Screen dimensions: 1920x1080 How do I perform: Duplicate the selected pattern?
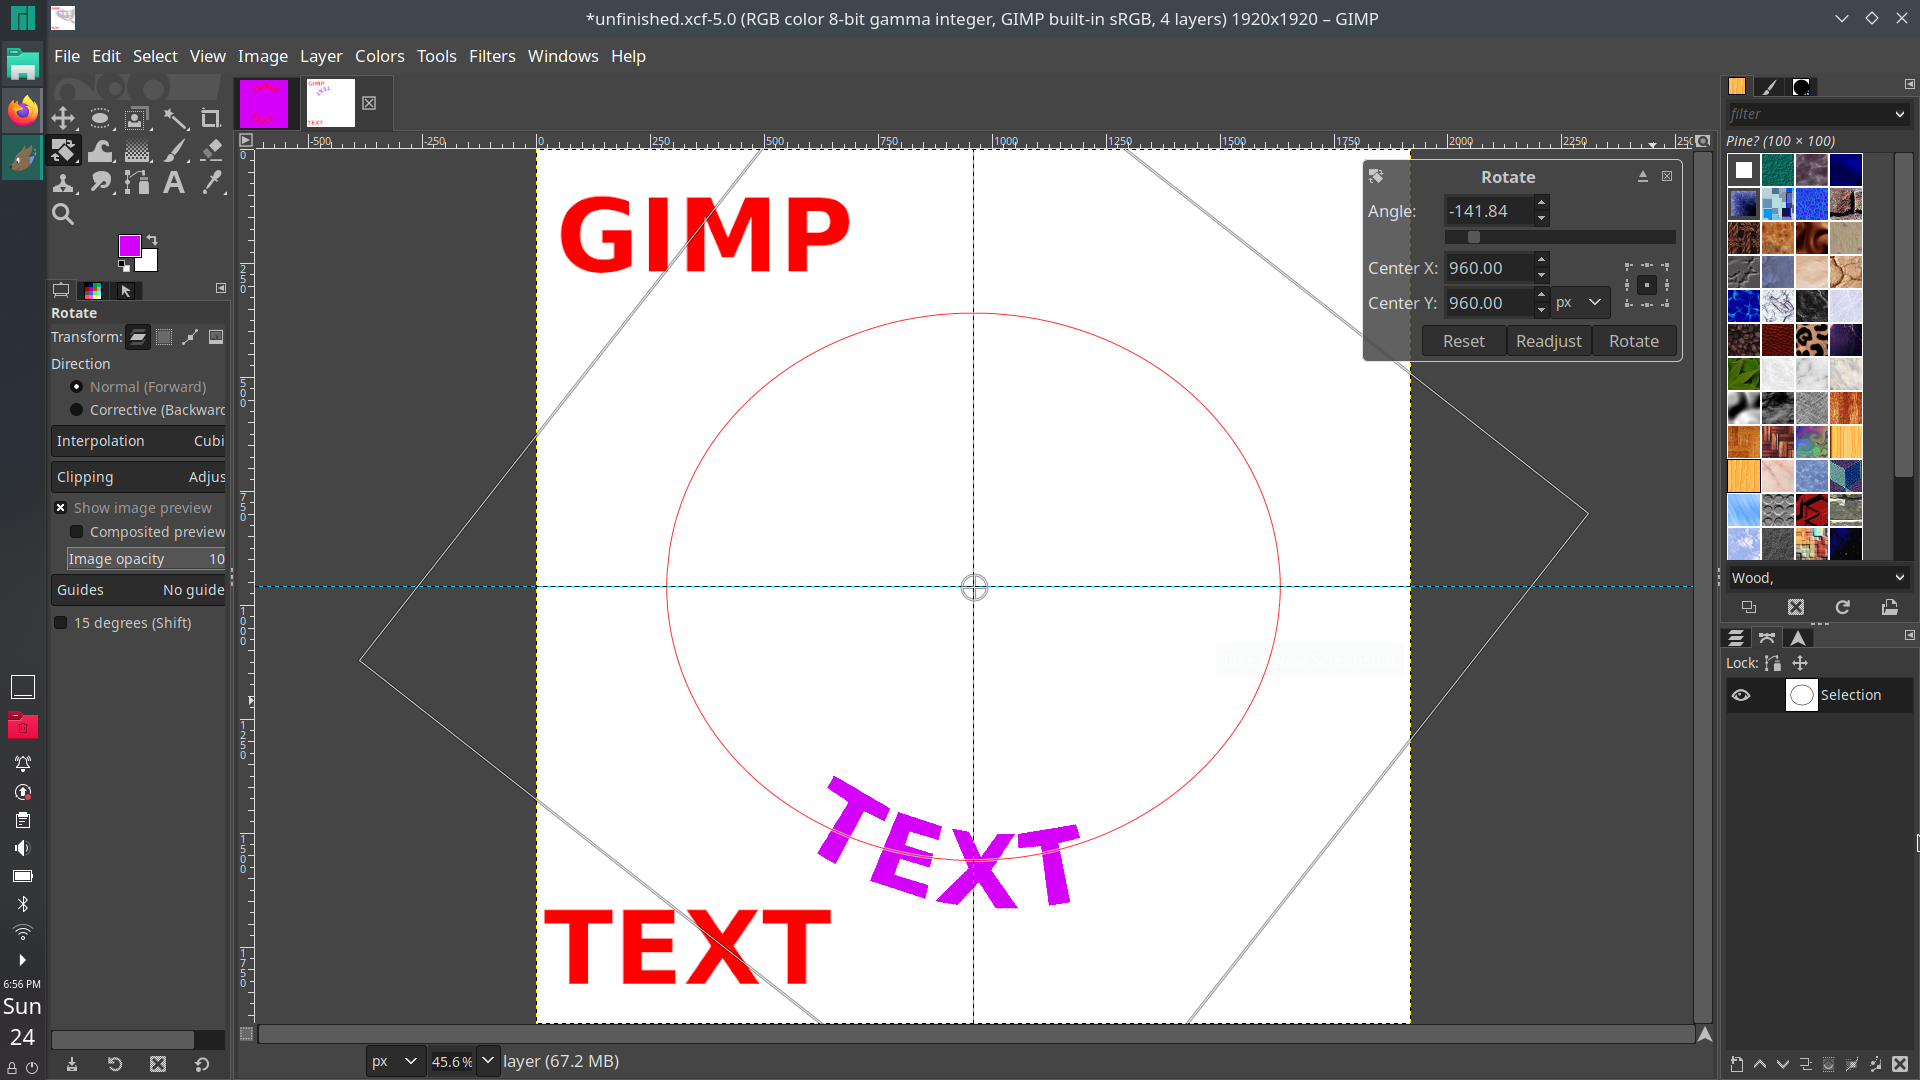[1749, 607]
